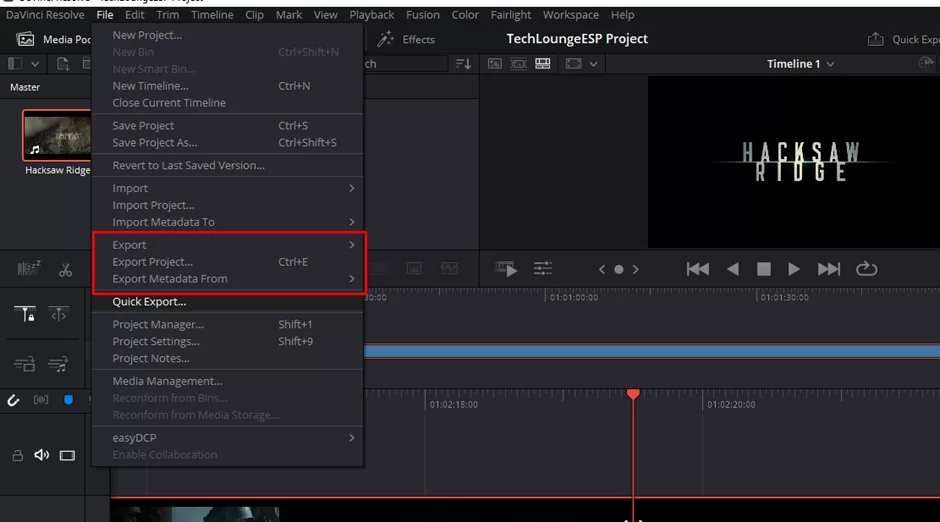Open bin list layout dropdown arrow
940x522 pixels.
(x=35, y=64)
